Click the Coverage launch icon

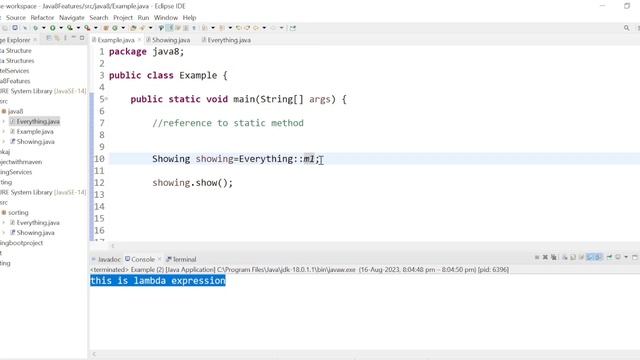click(70, 28)
